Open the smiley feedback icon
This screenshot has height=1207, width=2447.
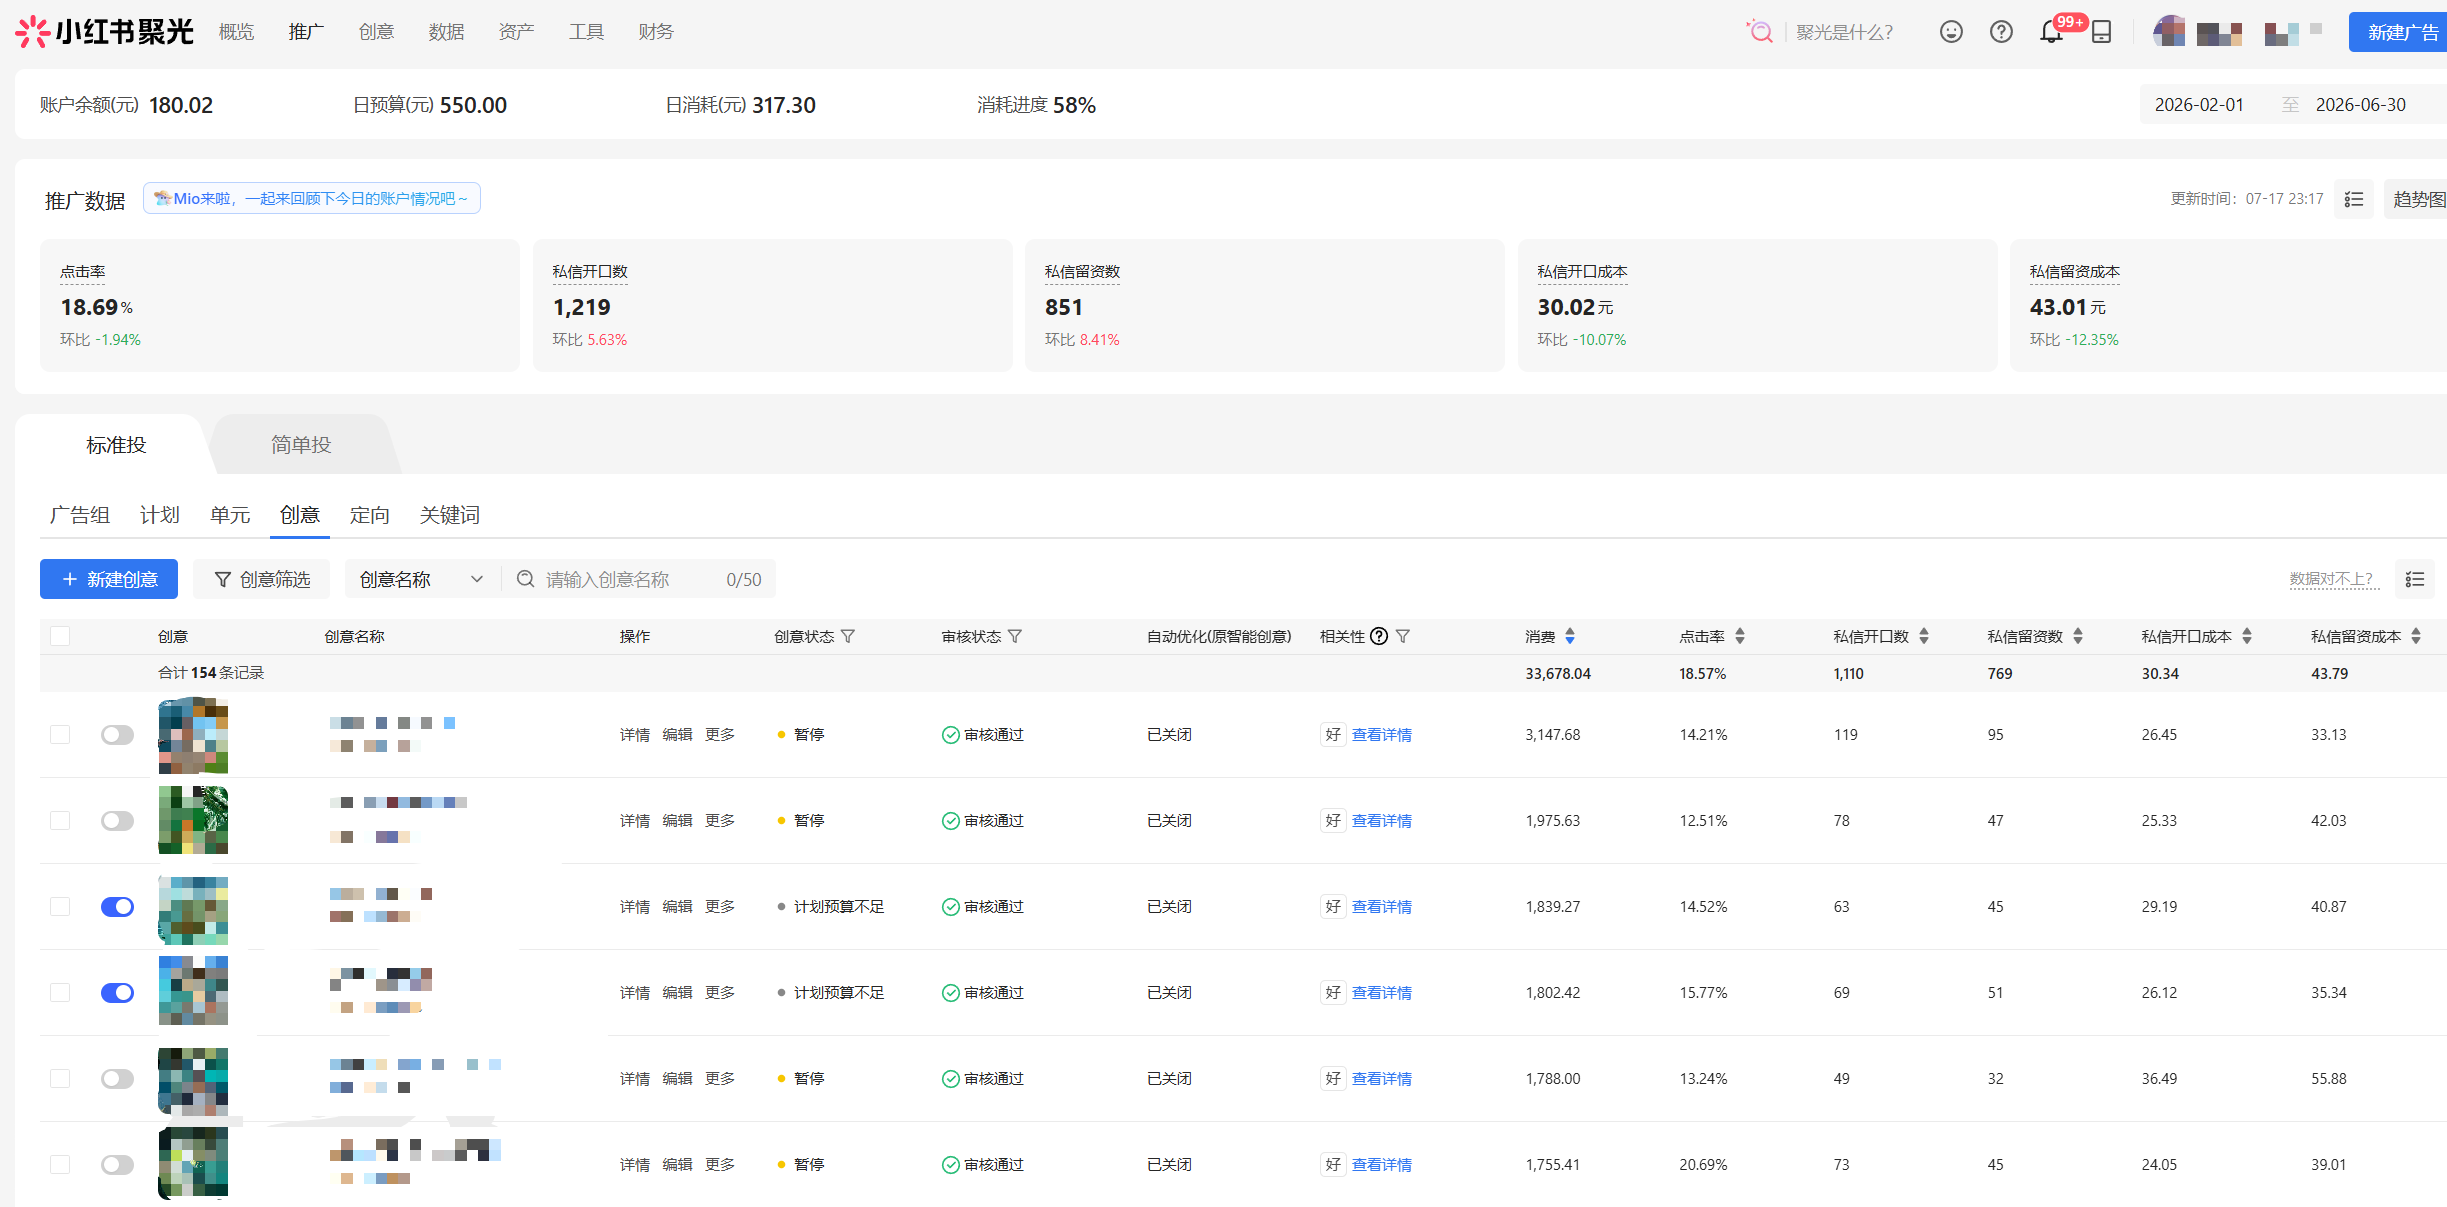[1951, 32]
